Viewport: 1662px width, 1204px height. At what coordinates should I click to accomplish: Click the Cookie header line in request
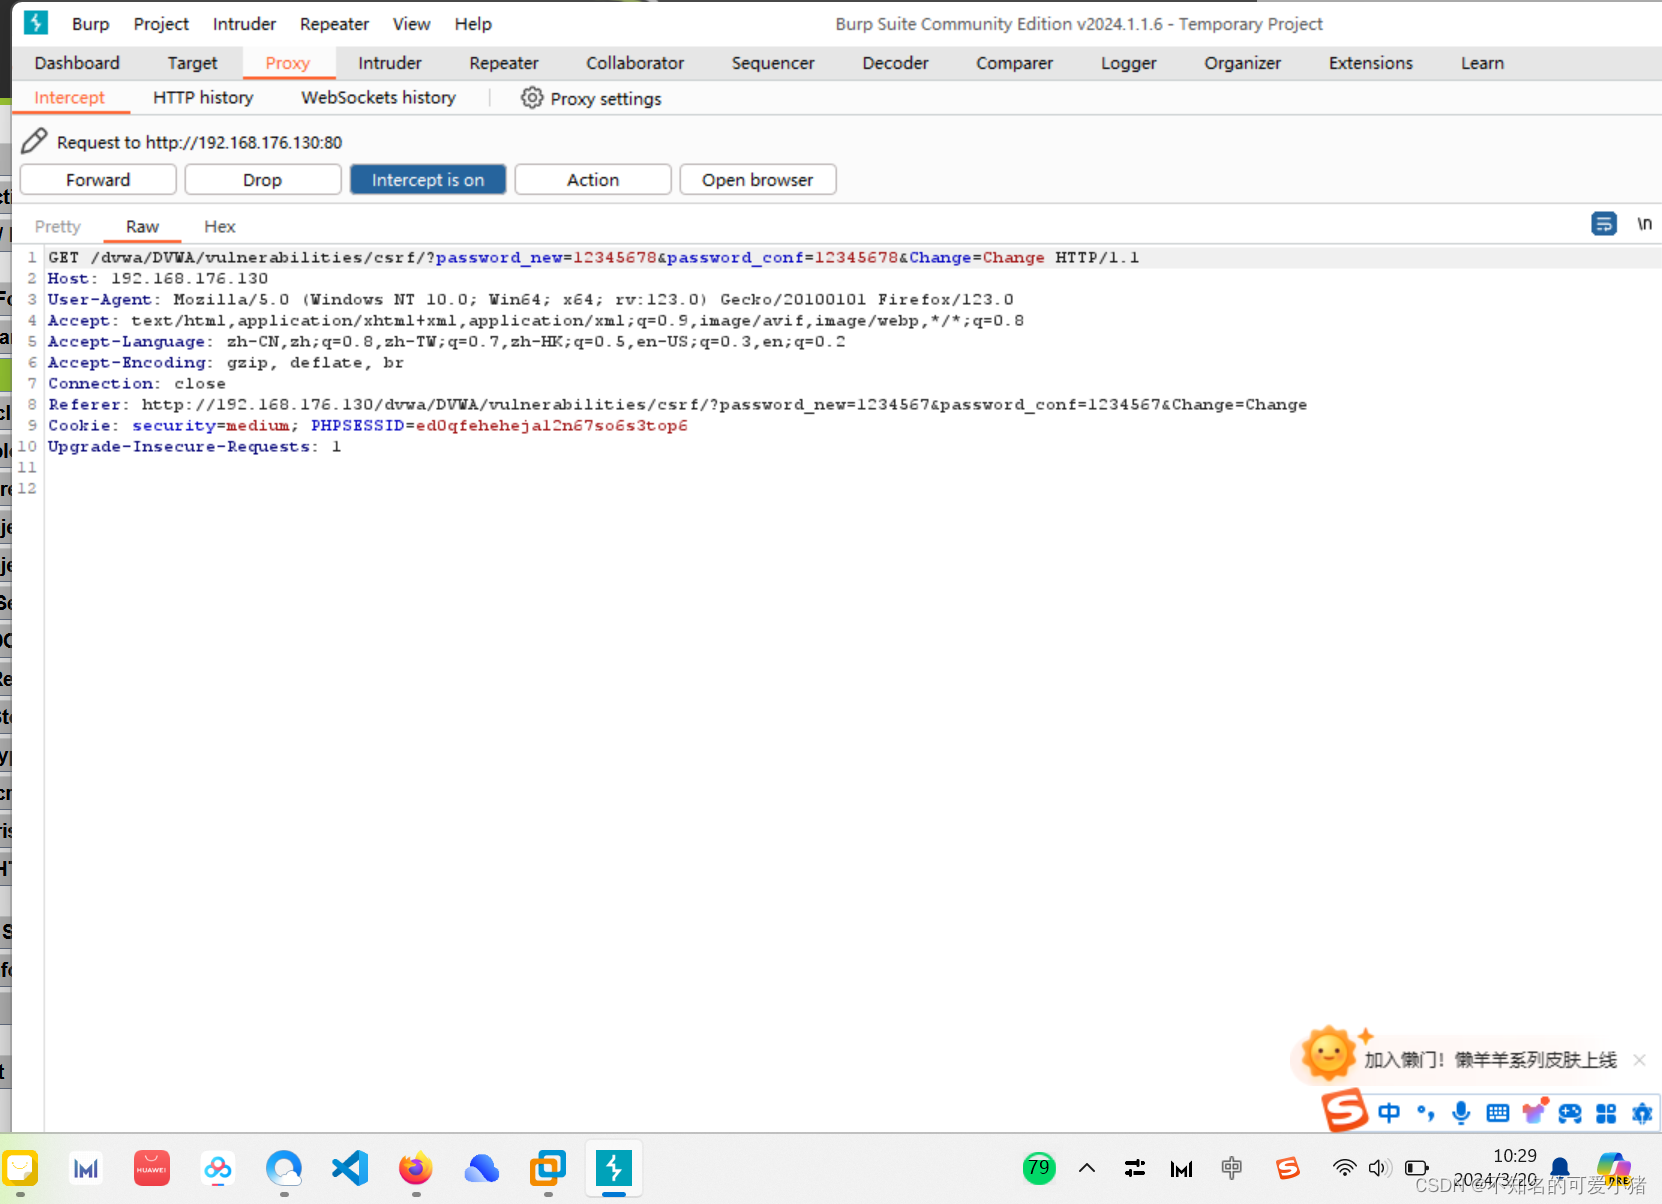(367, 425)
